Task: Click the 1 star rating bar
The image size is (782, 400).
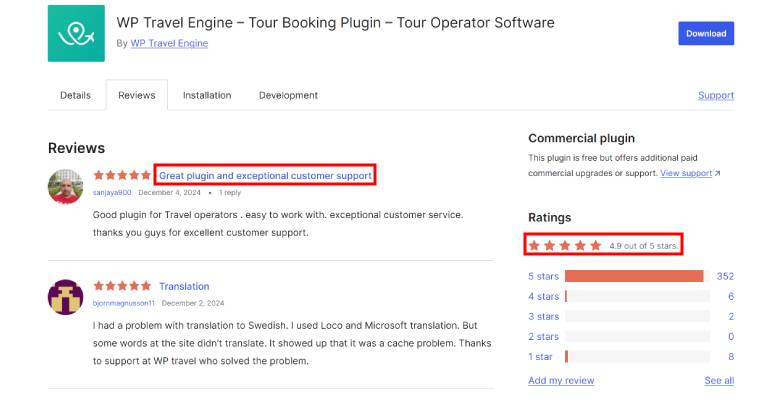Action: click(x=637, y=357)
